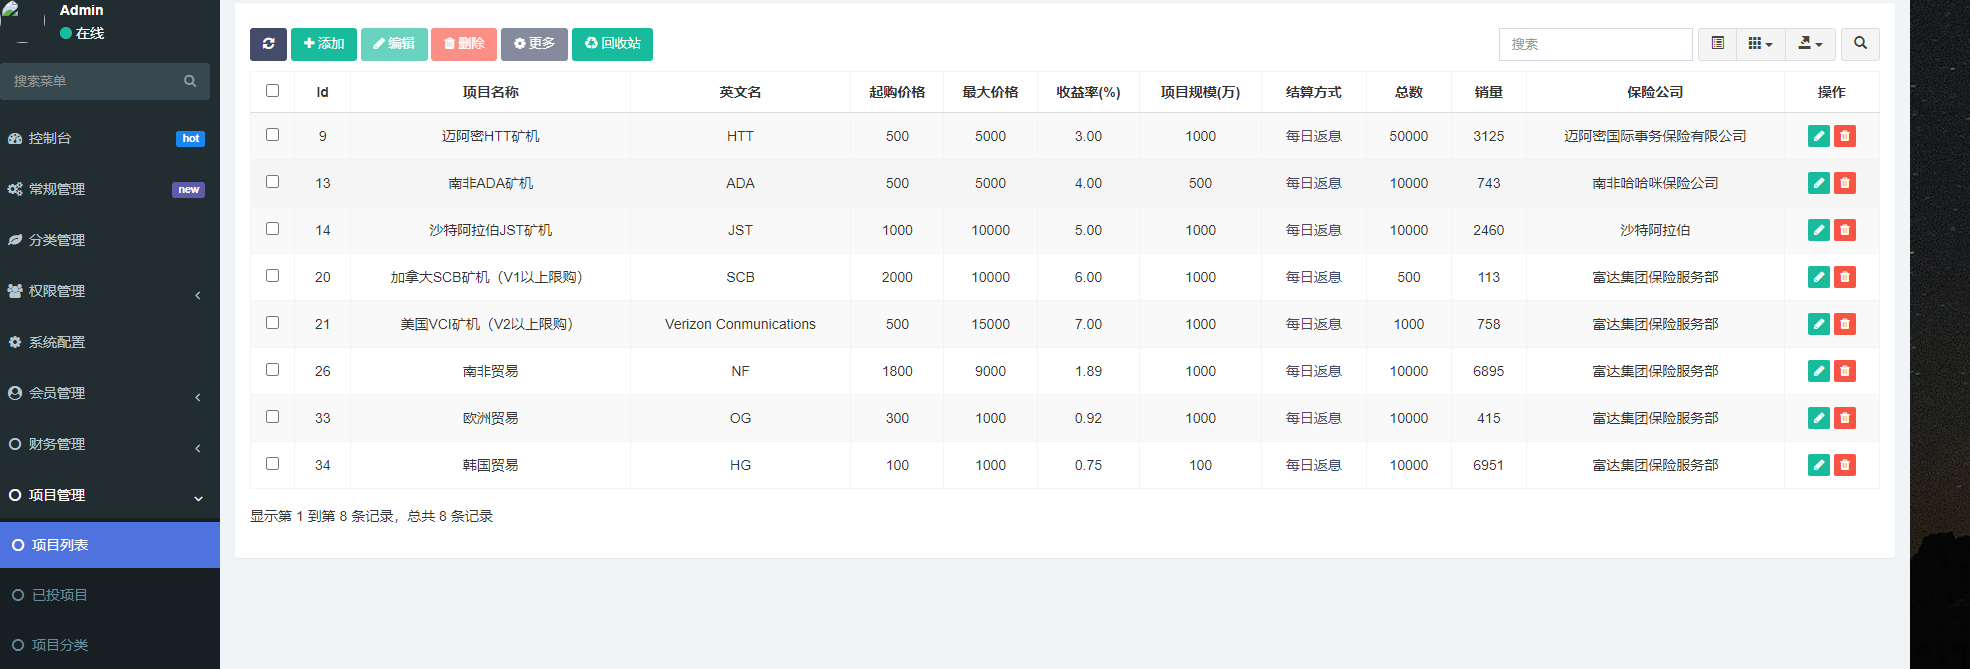Click the sidebar menu search icon
Screen dimensions: 1970x669
pos(190,81)
